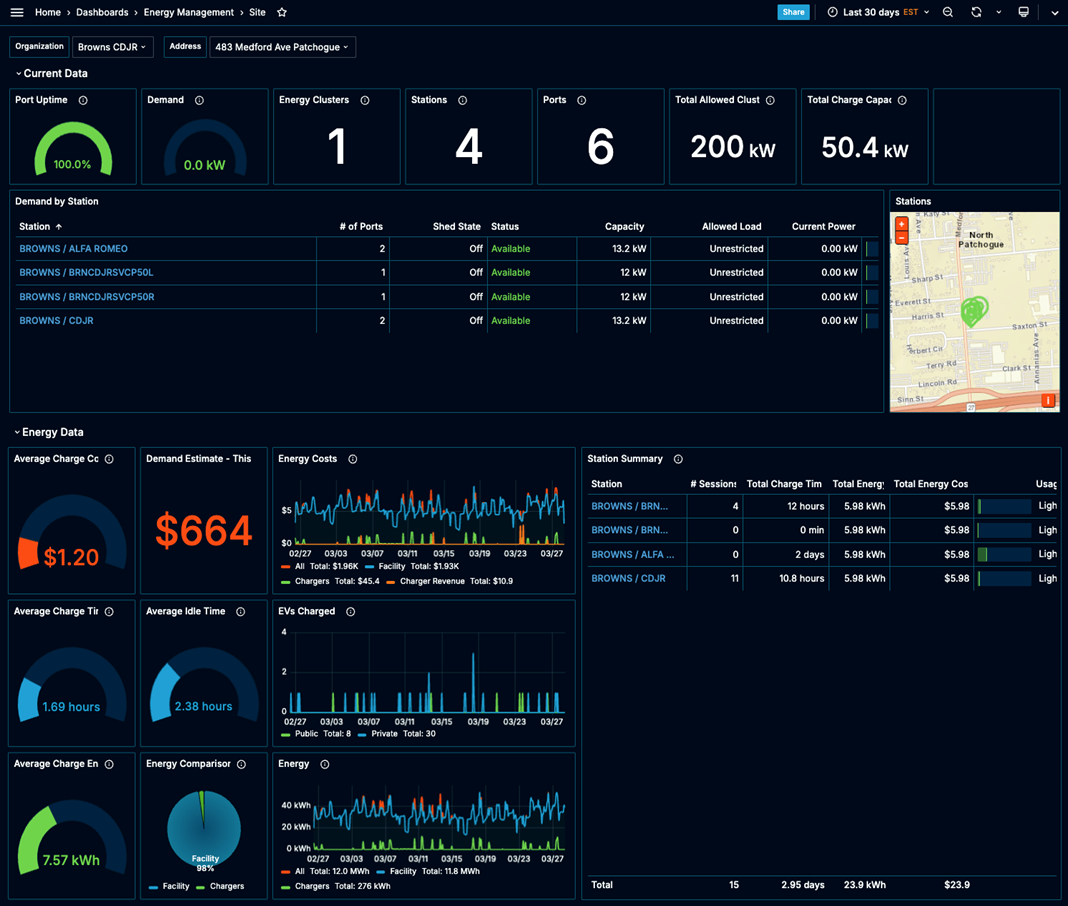Open the hamburger navigation menu
Image resolution: width=1068 pixels, height=906 pixels.
pos(17,12)
